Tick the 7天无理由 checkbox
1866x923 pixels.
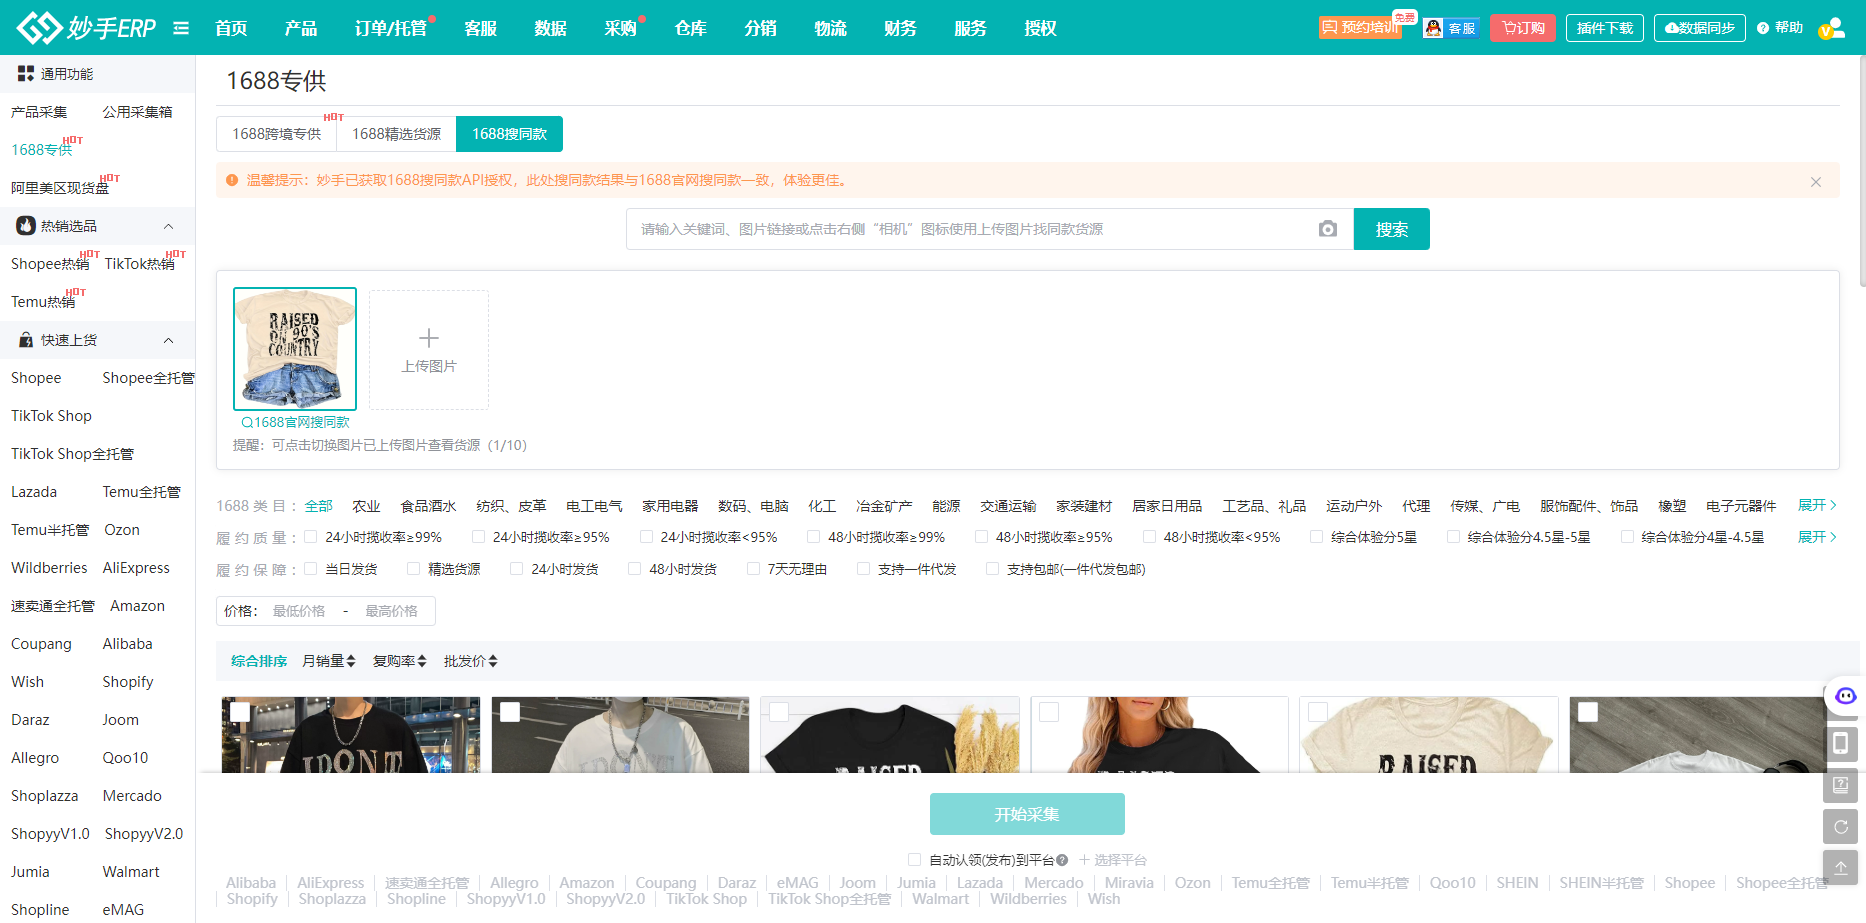pyautogui.click(x=753, y=569)
